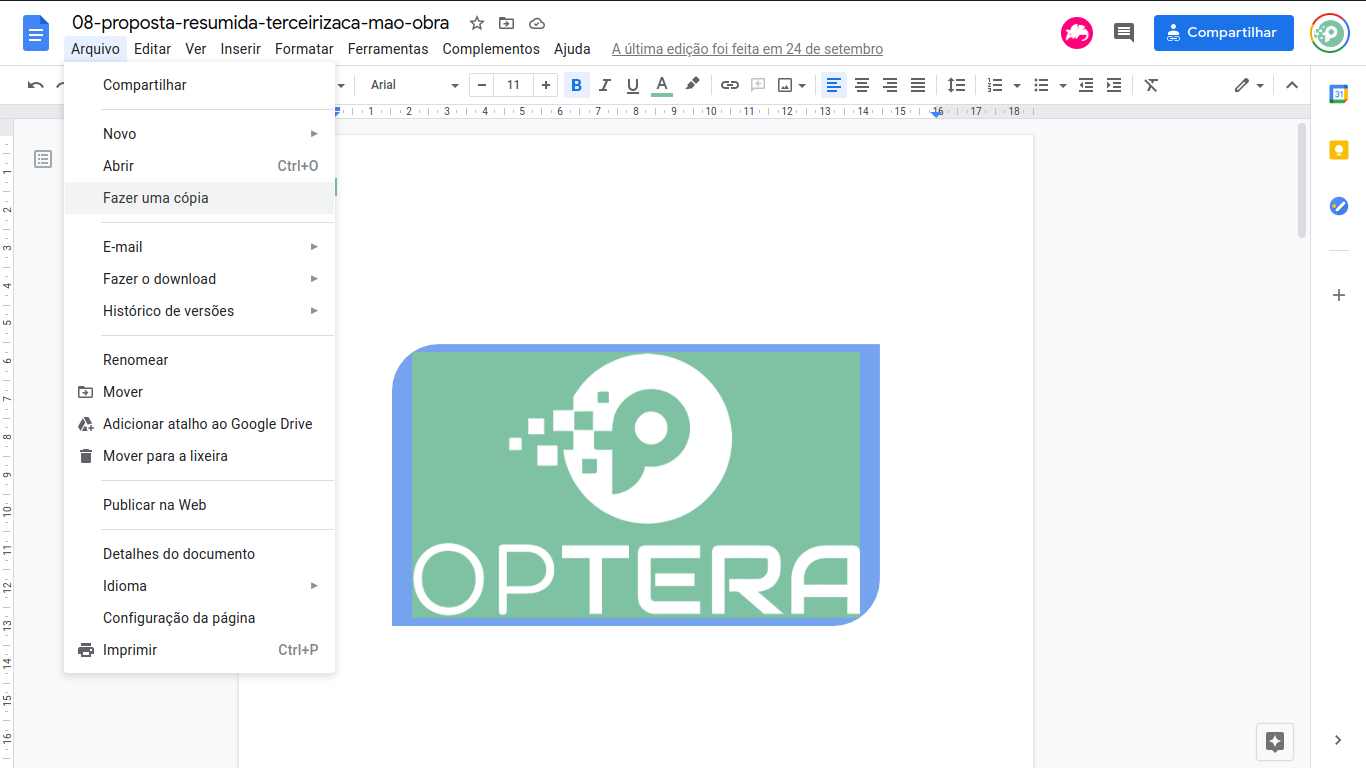
Task: Star the document with the star icon
Action: click(477, 23)
